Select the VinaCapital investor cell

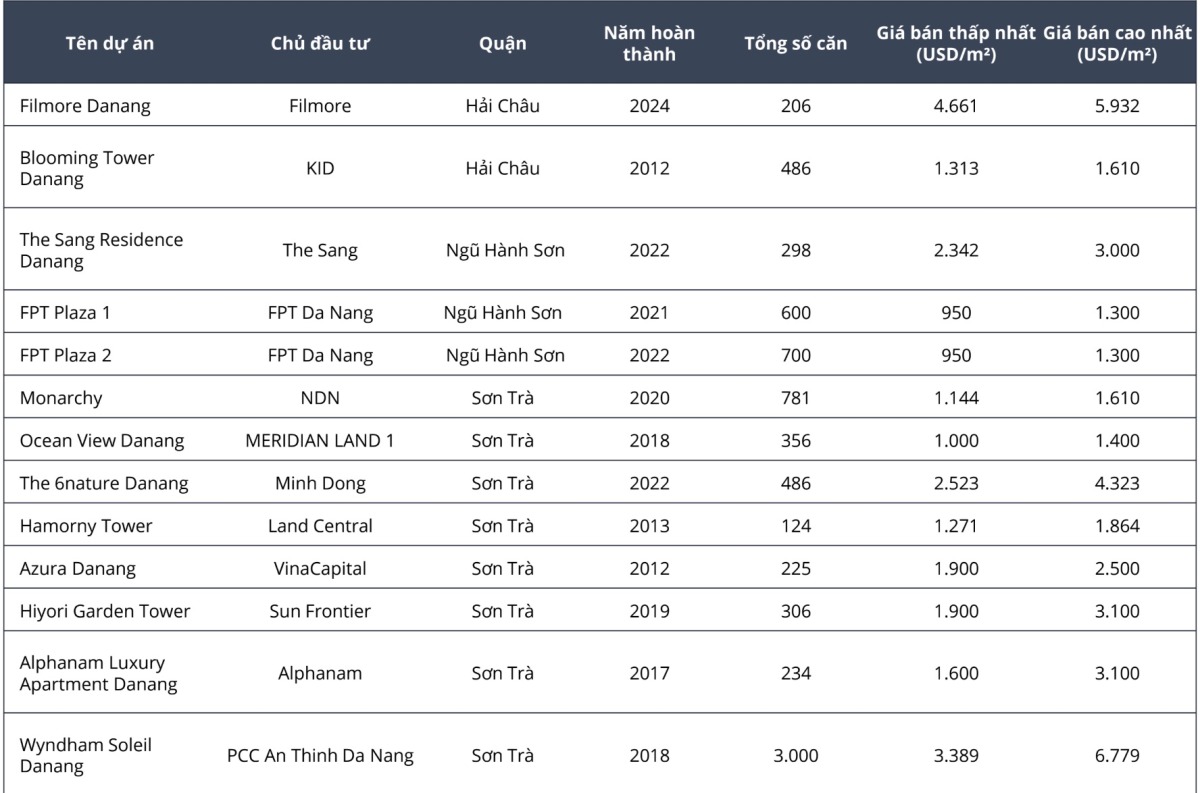[320, 568]
